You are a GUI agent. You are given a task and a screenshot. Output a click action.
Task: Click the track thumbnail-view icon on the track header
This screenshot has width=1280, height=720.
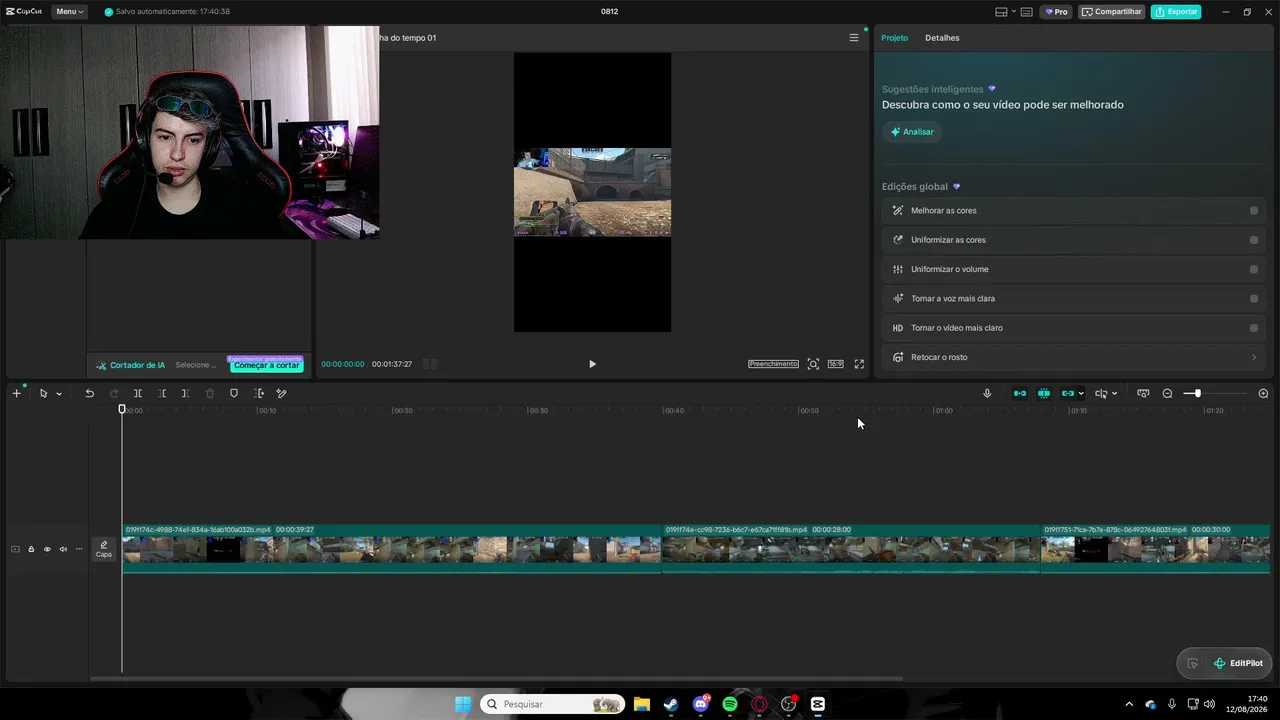(x=15, y=549)
